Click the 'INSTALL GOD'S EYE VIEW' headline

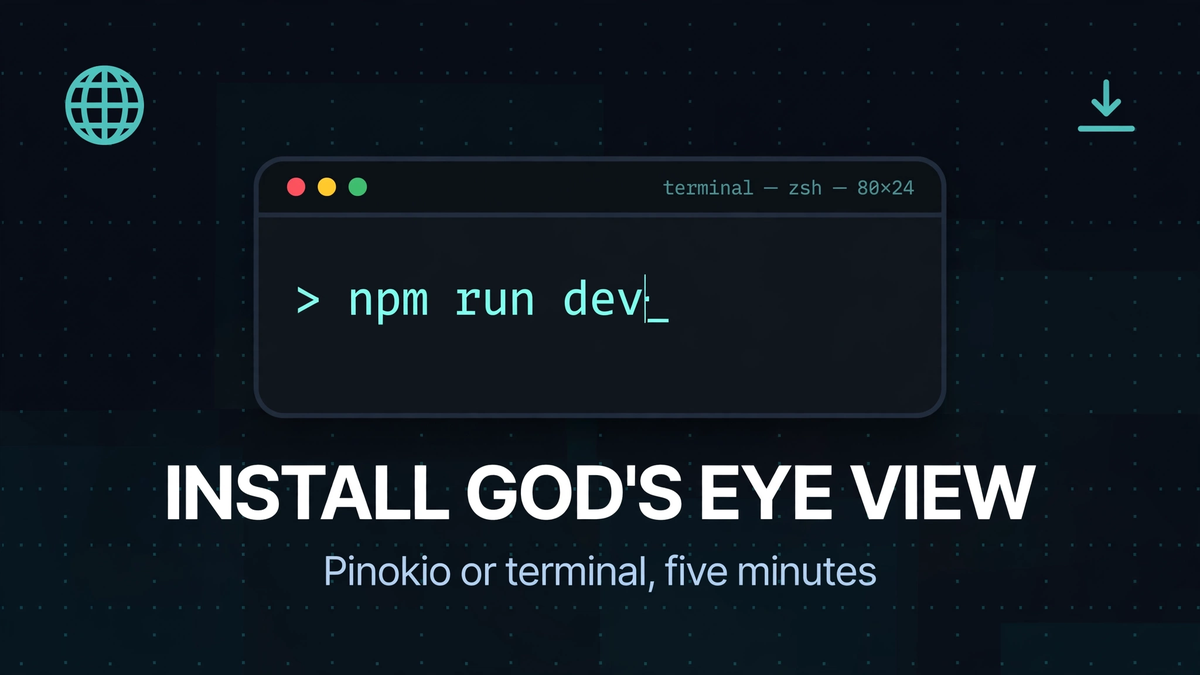click(x=599, y=493)
